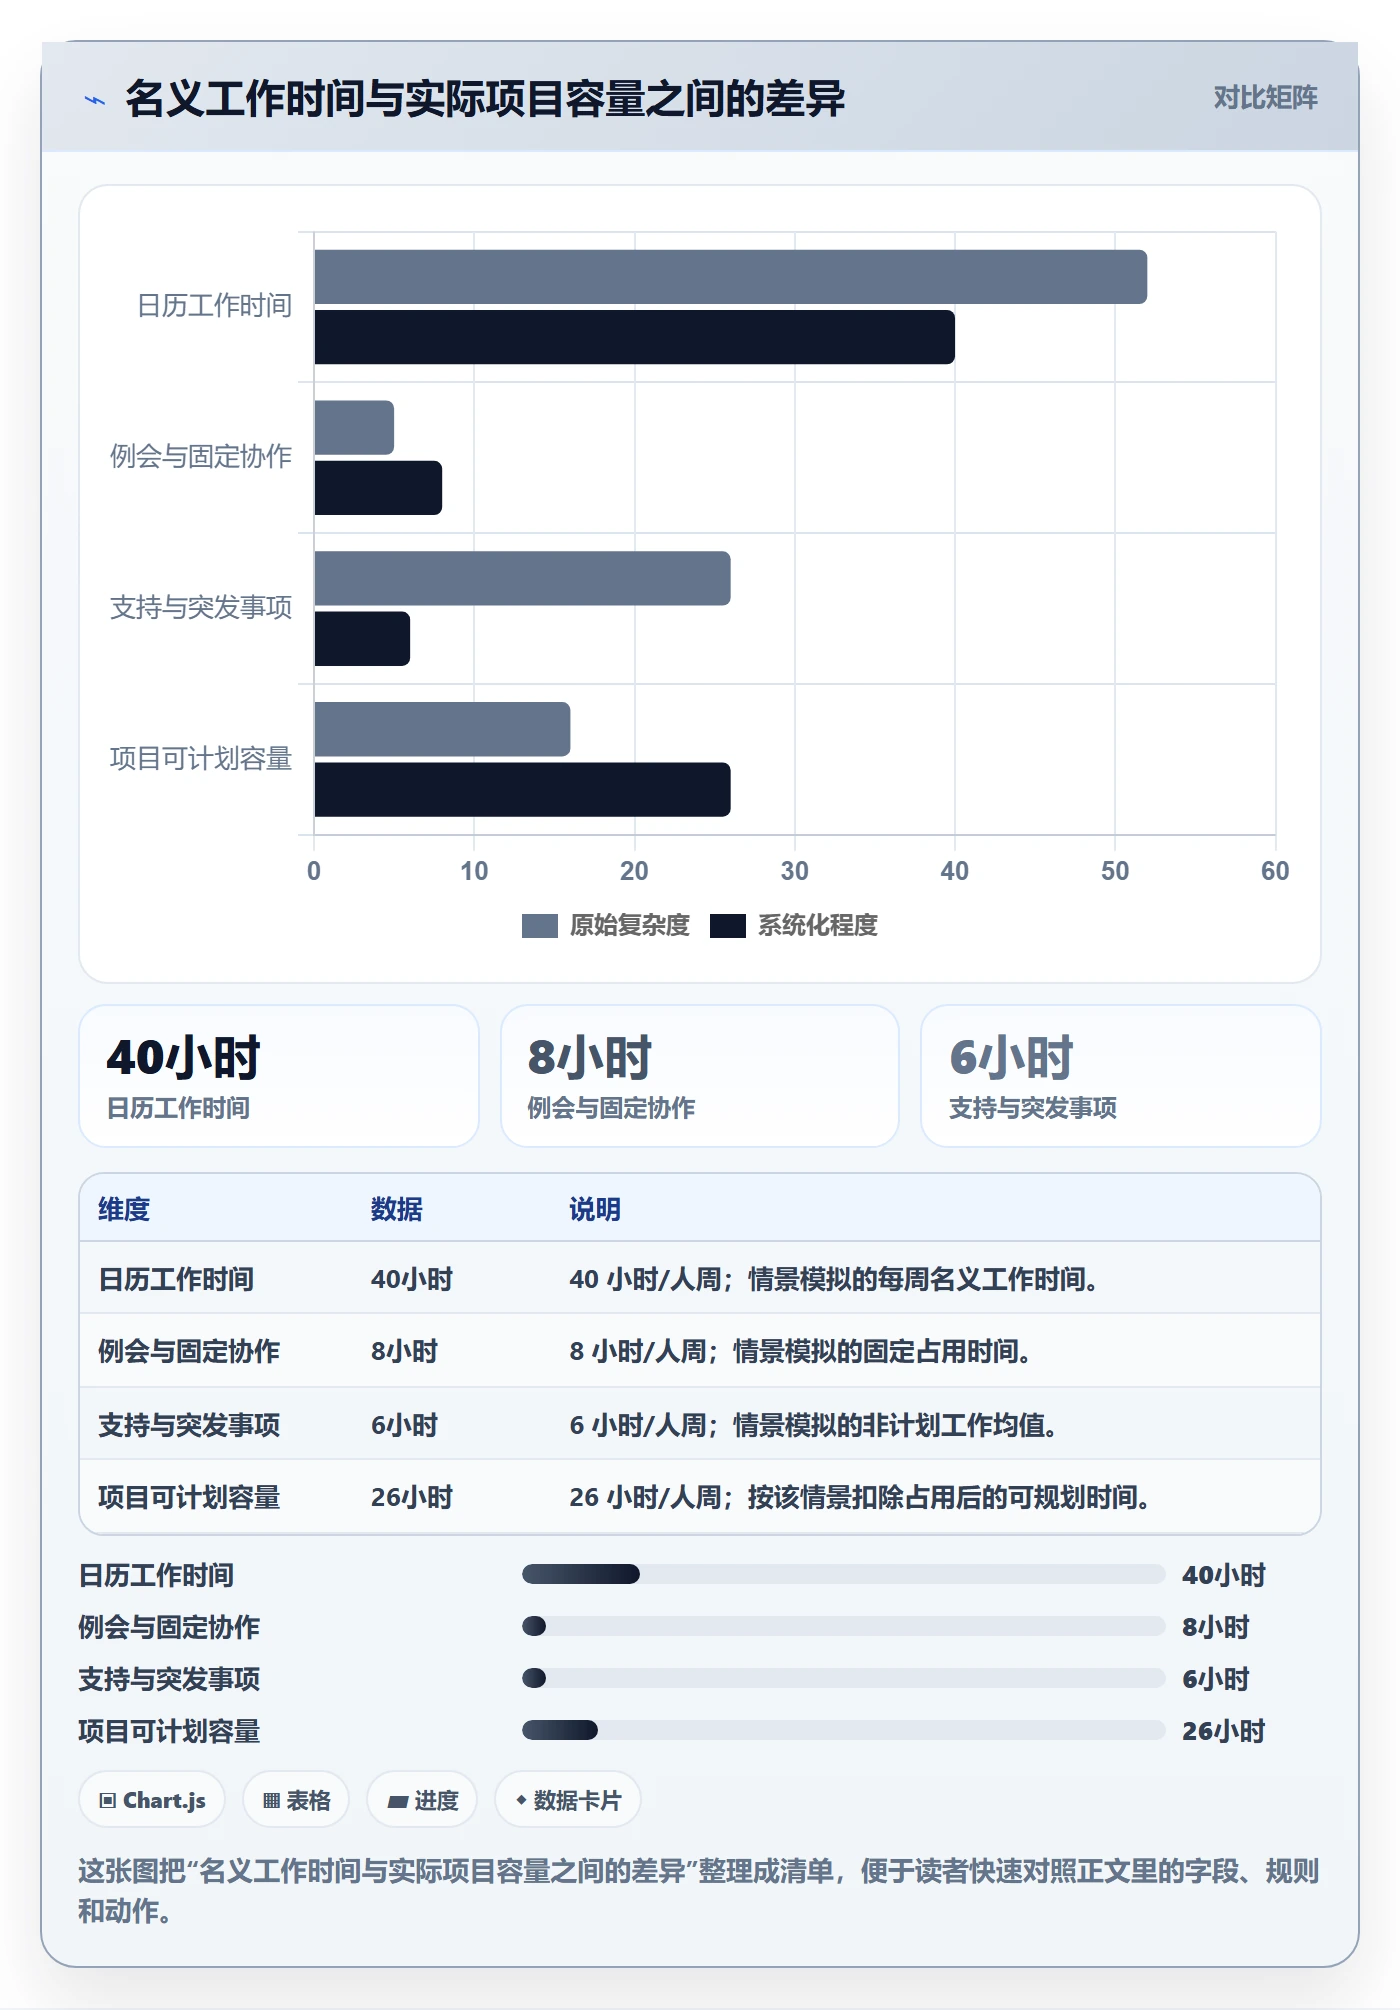Image resolution: width=1400 pixels, height=2010 pixels.
Task: Click the 6 小时/人周 description cell
Action: coord(814,1425)
